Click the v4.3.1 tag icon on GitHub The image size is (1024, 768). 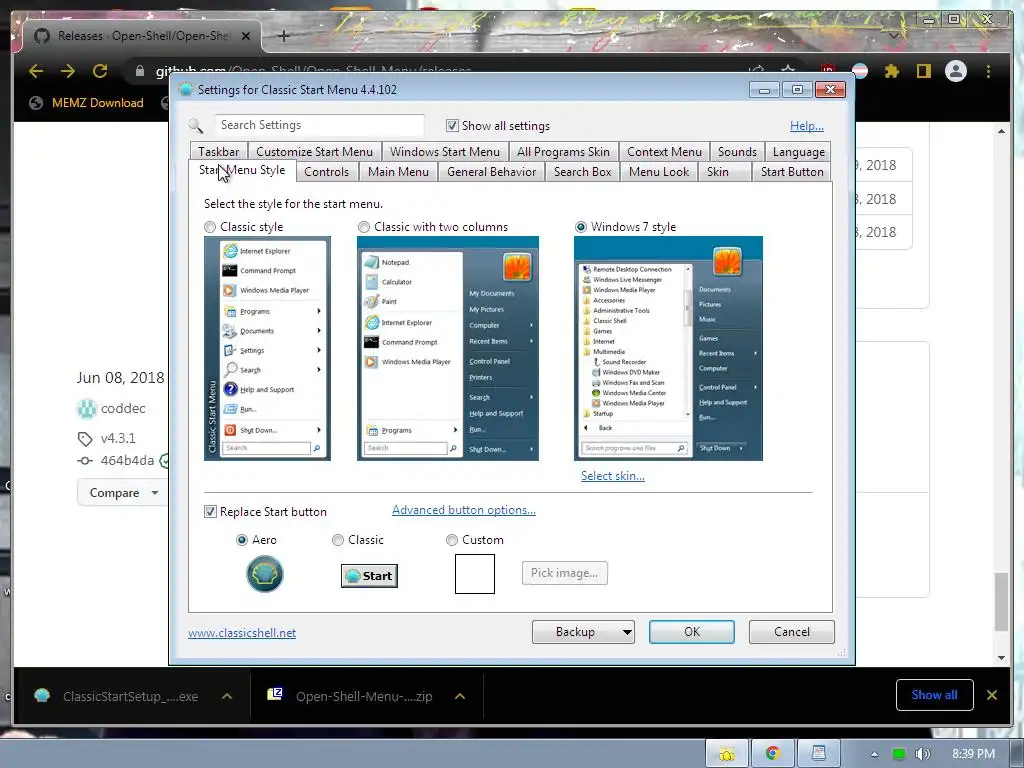click(x=85, y=439)
